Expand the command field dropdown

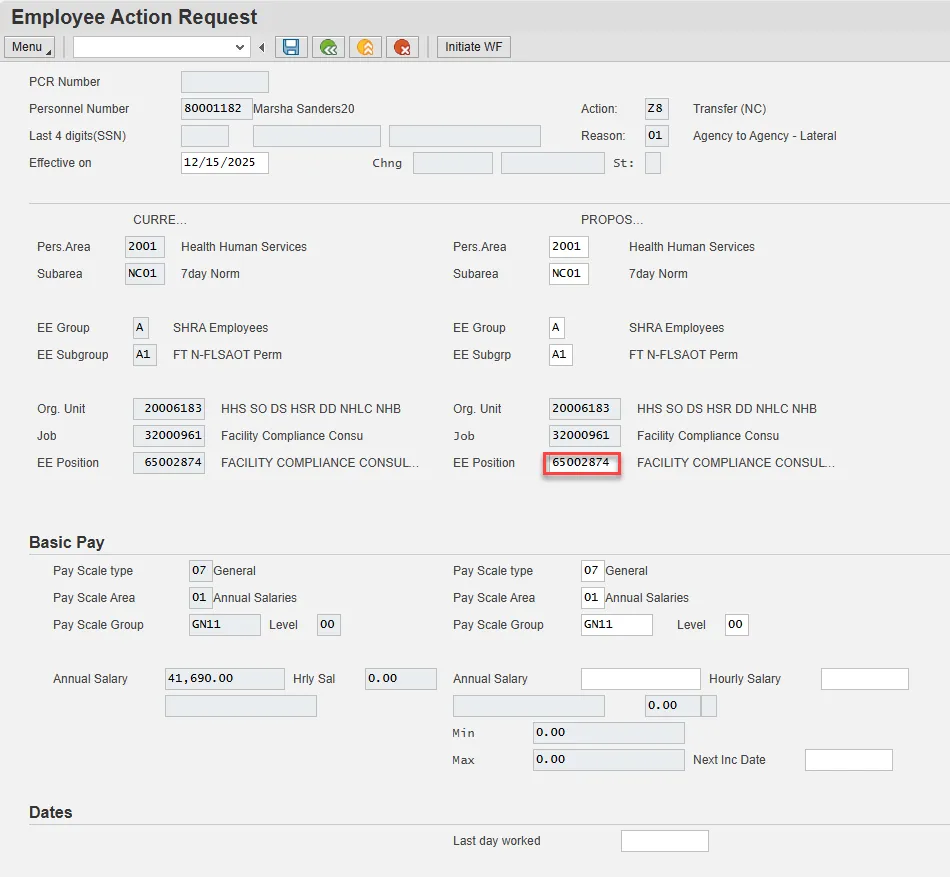pyautogui.click(x=240, y=47)
